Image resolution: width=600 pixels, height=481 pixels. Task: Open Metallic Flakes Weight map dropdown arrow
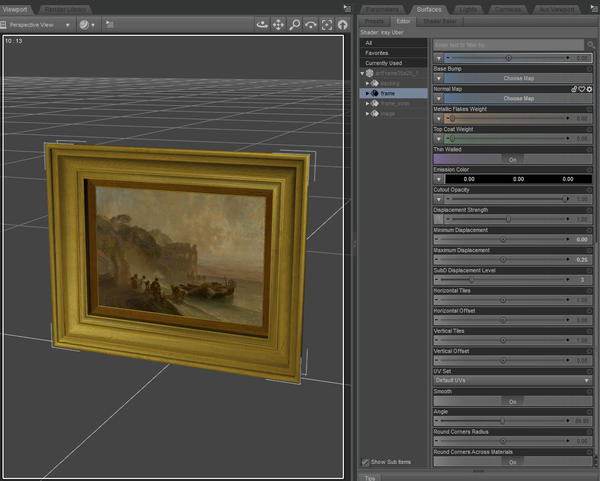click(x=439, y=119)
